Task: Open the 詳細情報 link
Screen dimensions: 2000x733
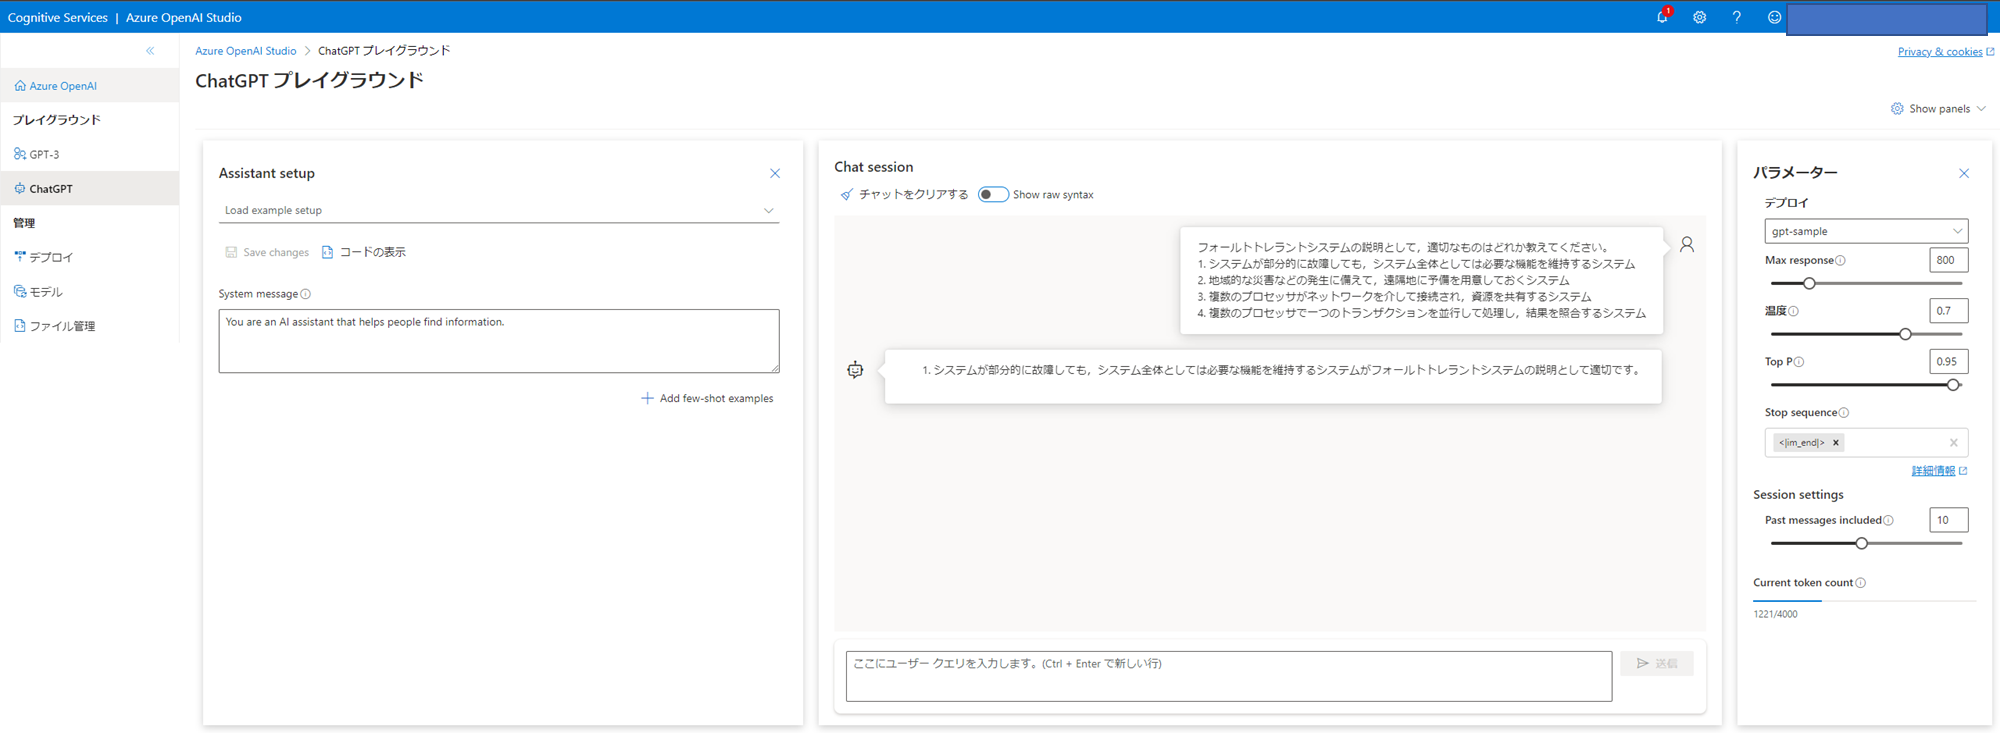Action: pos(1939,471)
